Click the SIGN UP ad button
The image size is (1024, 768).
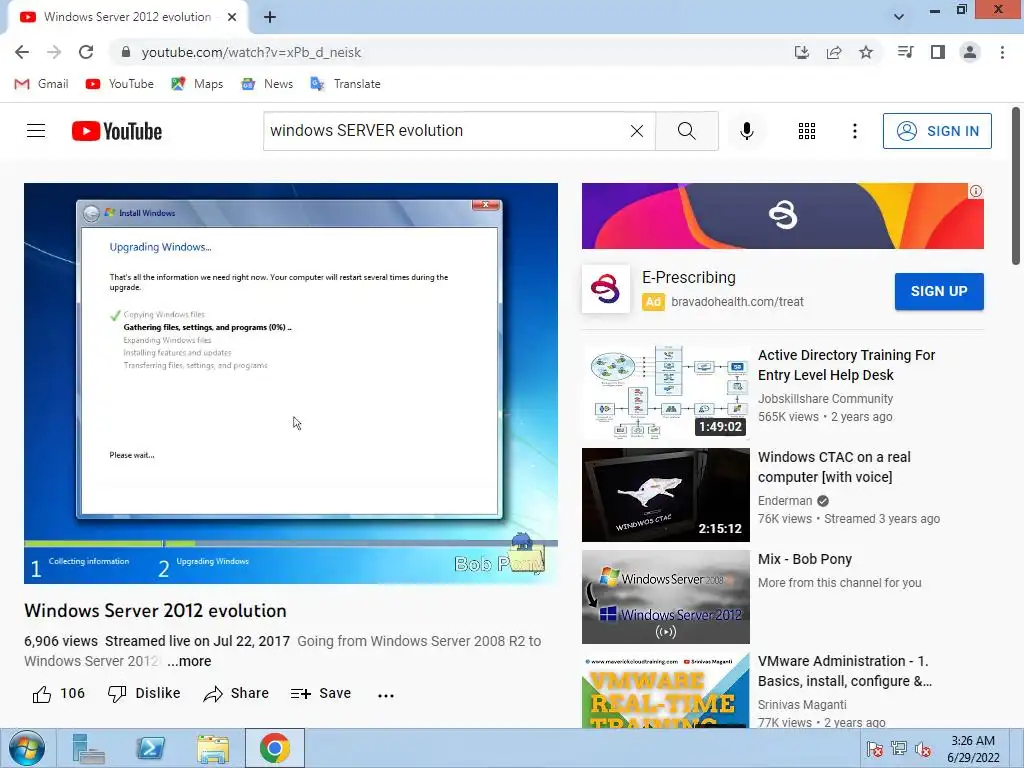coord(938,291)
